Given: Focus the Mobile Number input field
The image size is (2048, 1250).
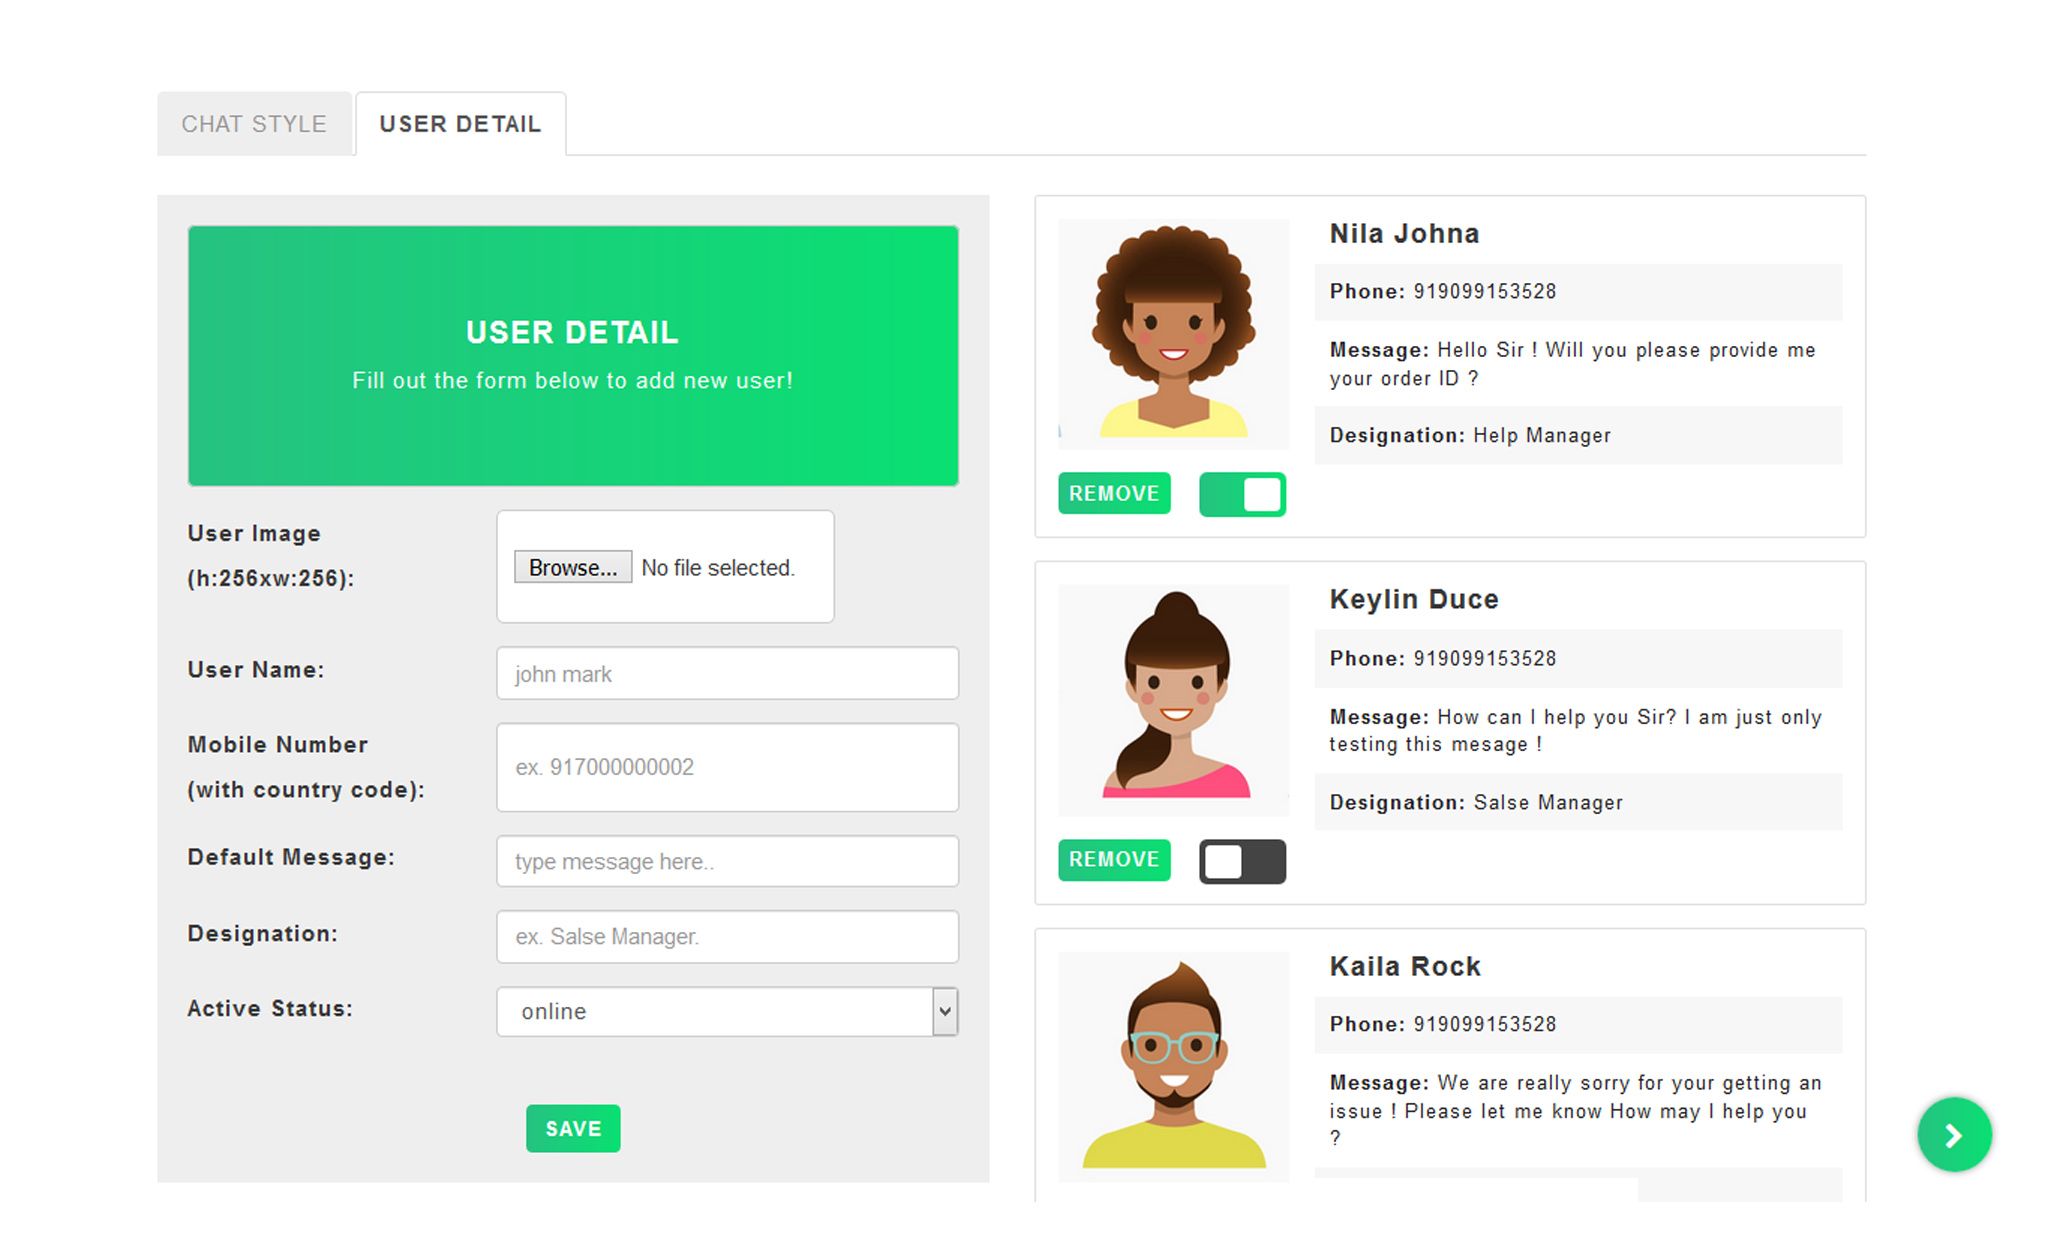Looking at the screenshot, I should [x=727, y=767].
